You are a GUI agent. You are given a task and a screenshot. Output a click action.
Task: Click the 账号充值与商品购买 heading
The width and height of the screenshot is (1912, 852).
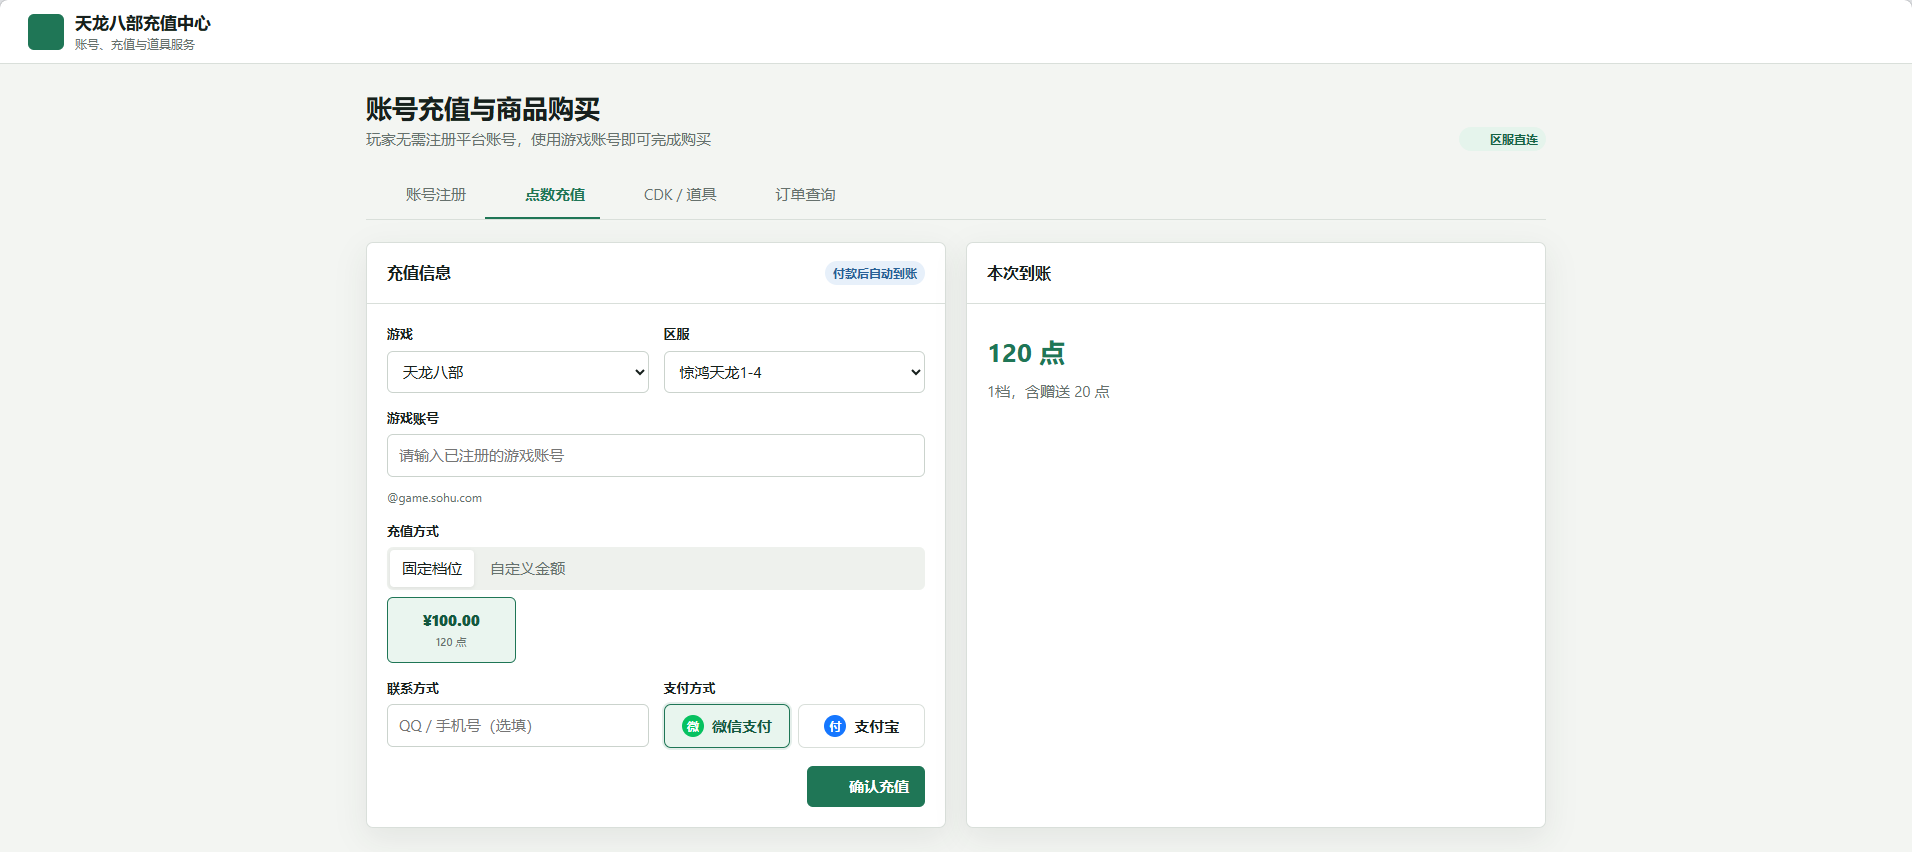tap(483, 109)
